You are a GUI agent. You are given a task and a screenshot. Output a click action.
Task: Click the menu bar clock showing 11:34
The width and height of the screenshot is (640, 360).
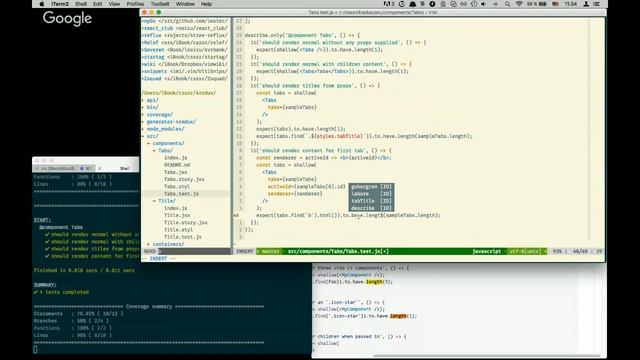coord(571,4)
